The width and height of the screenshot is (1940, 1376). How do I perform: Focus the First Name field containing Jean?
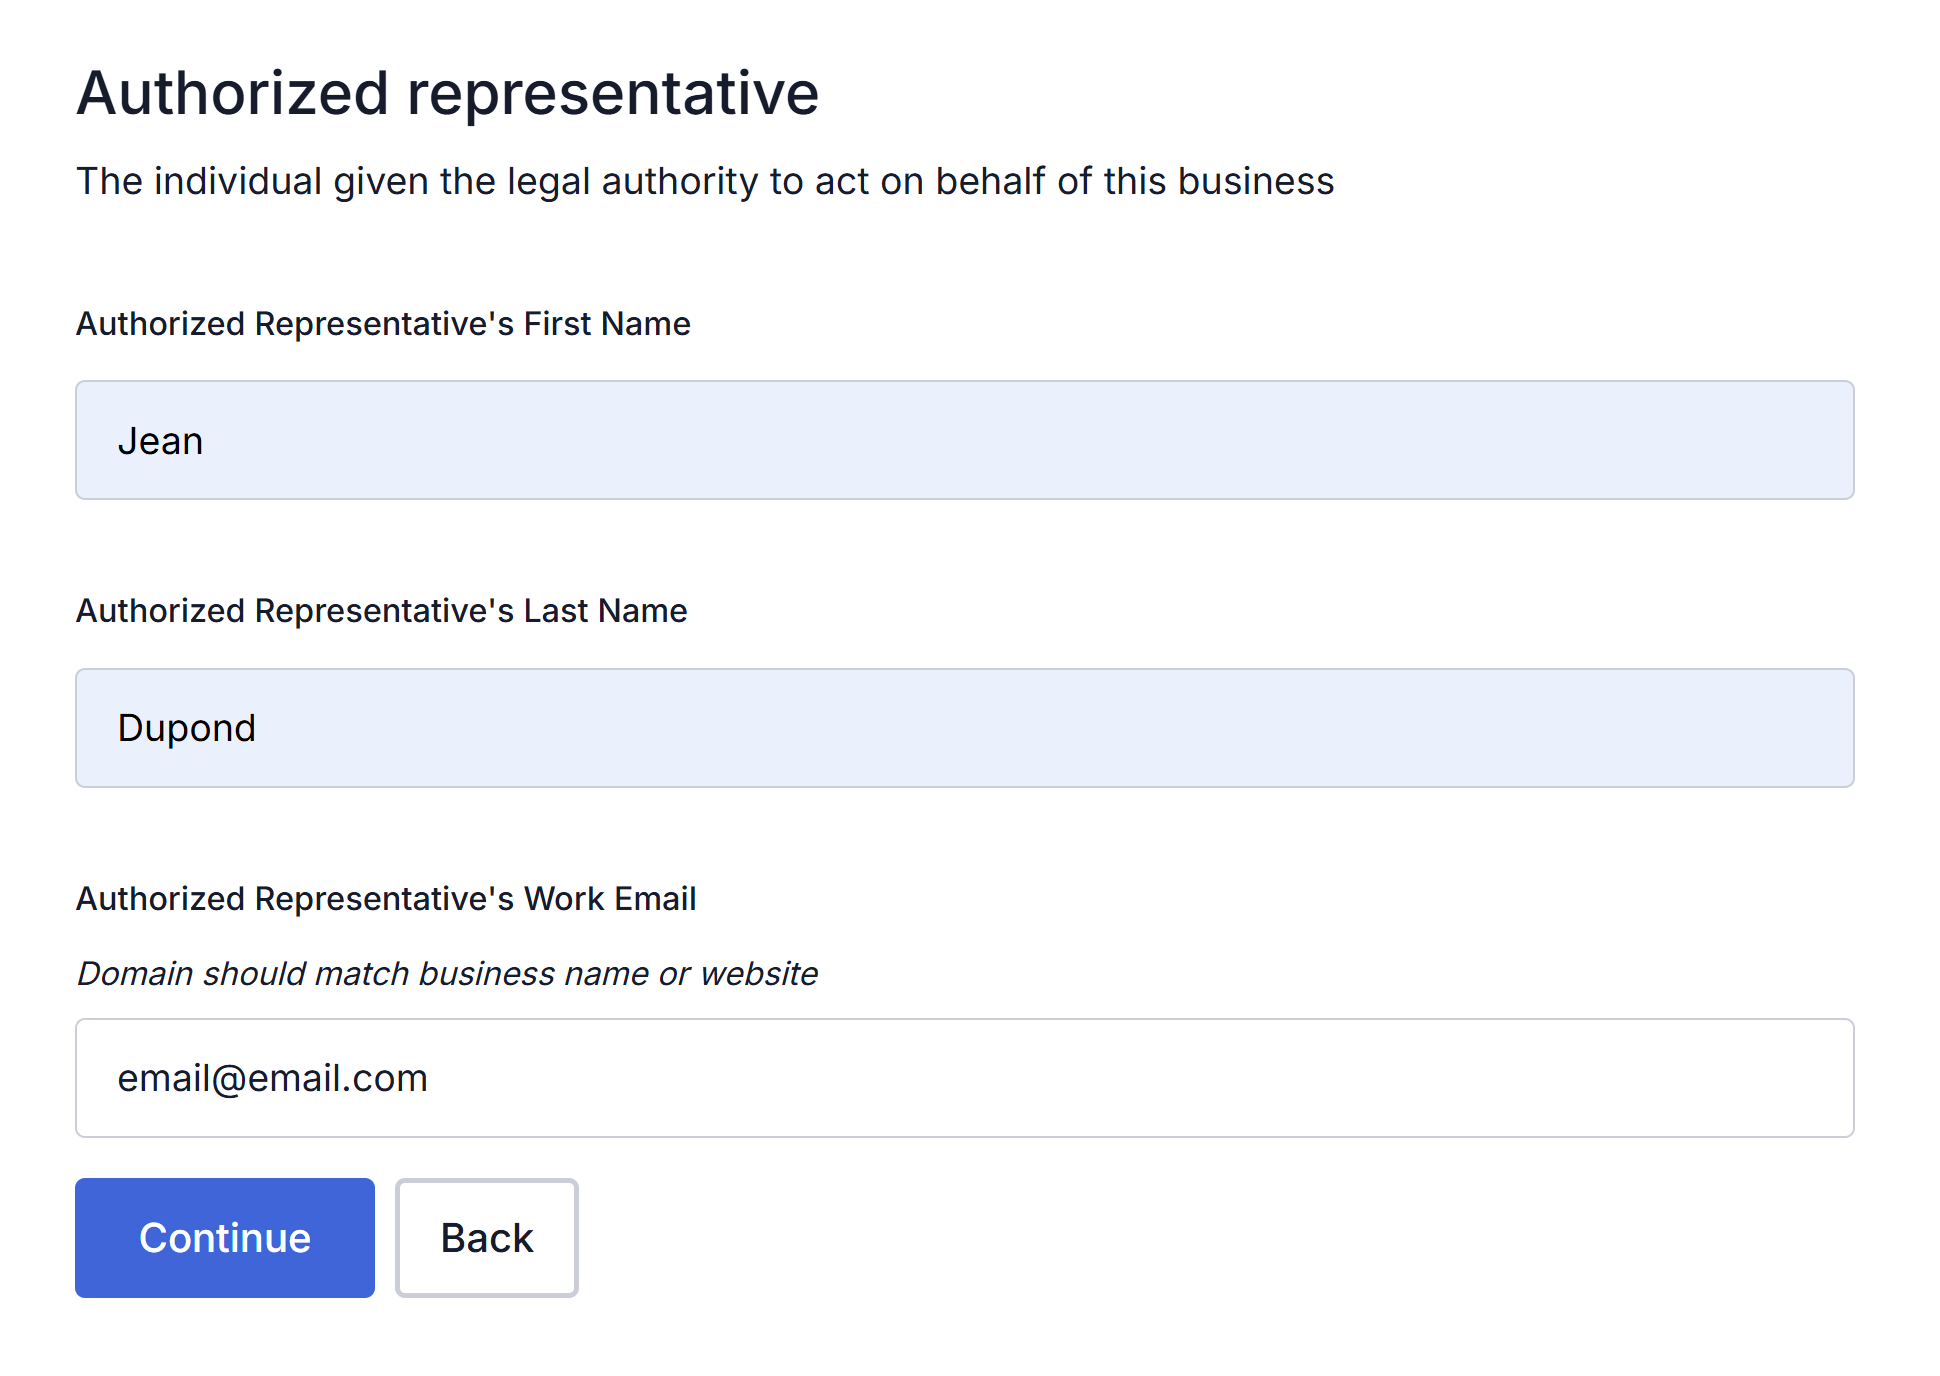[x=965, y=440]
